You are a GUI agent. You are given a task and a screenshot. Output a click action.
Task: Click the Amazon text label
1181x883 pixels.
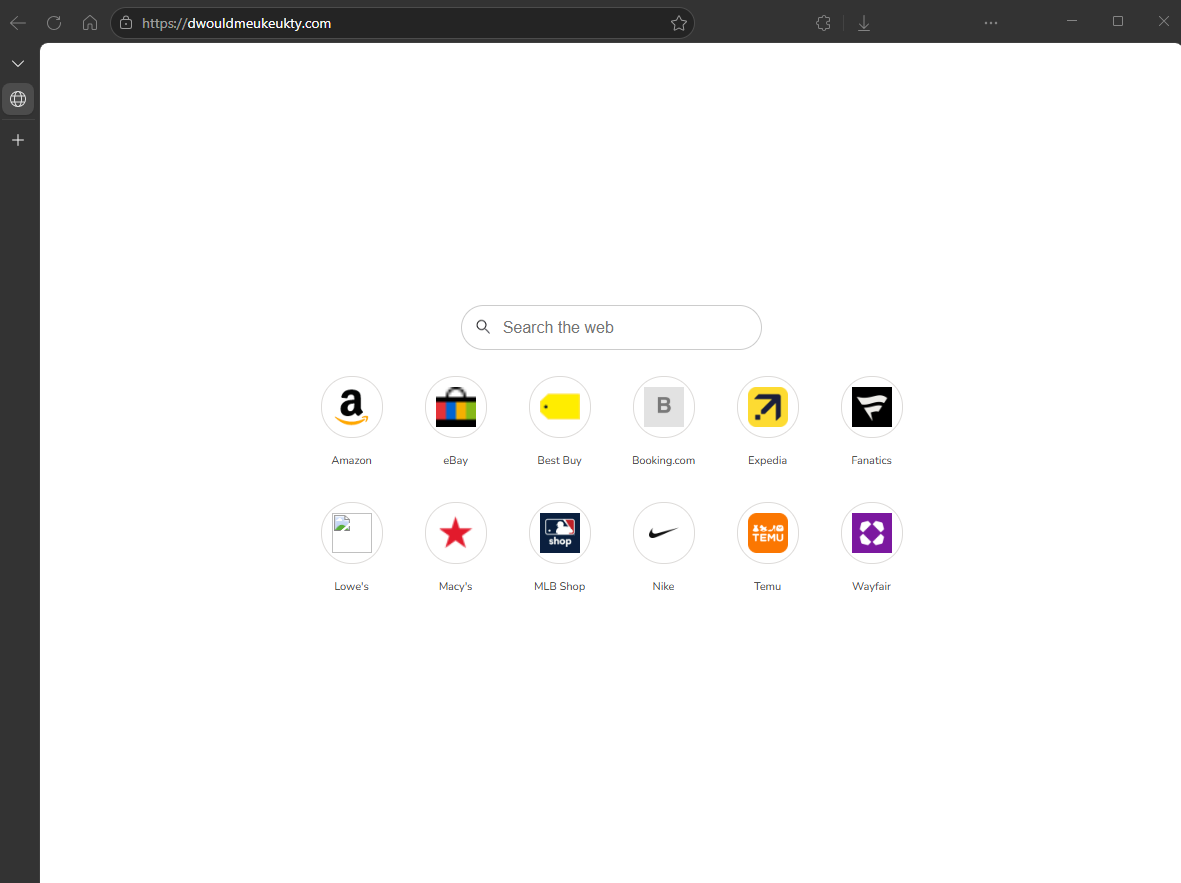pyautogui.click(x=352, y=460)
